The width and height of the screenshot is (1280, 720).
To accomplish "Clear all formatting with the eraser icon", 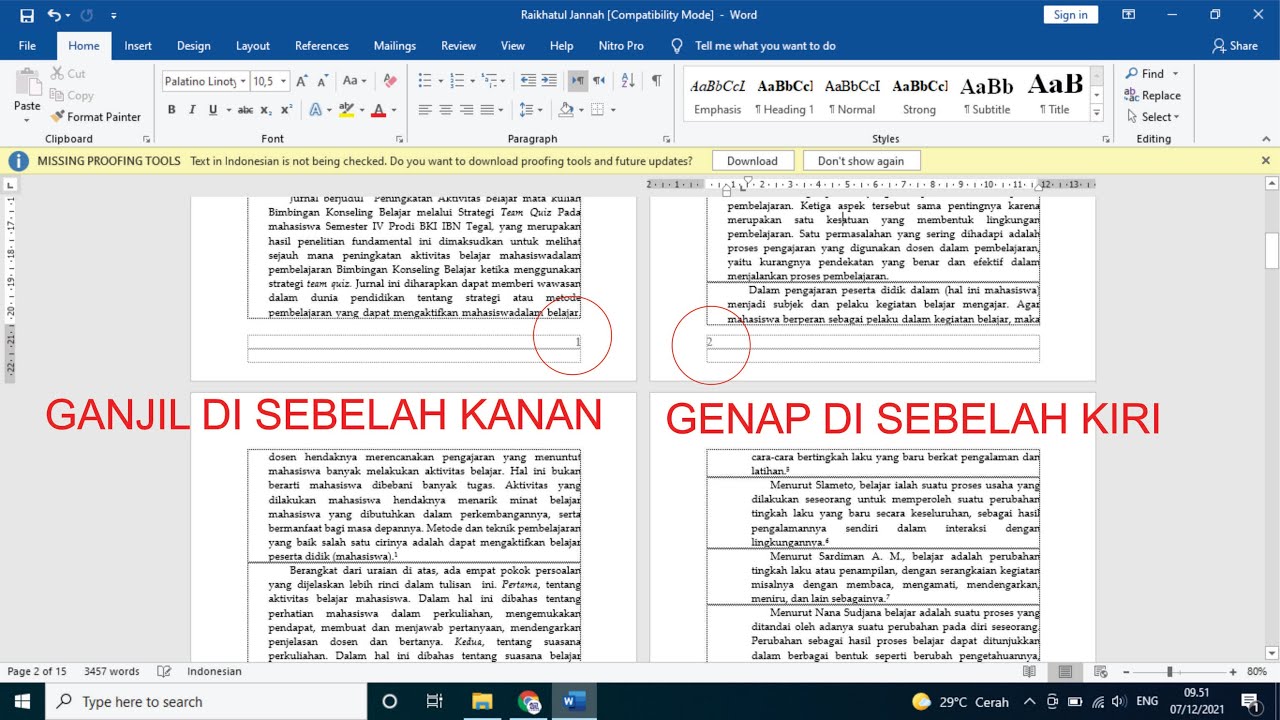I will (x=390, y=81).
